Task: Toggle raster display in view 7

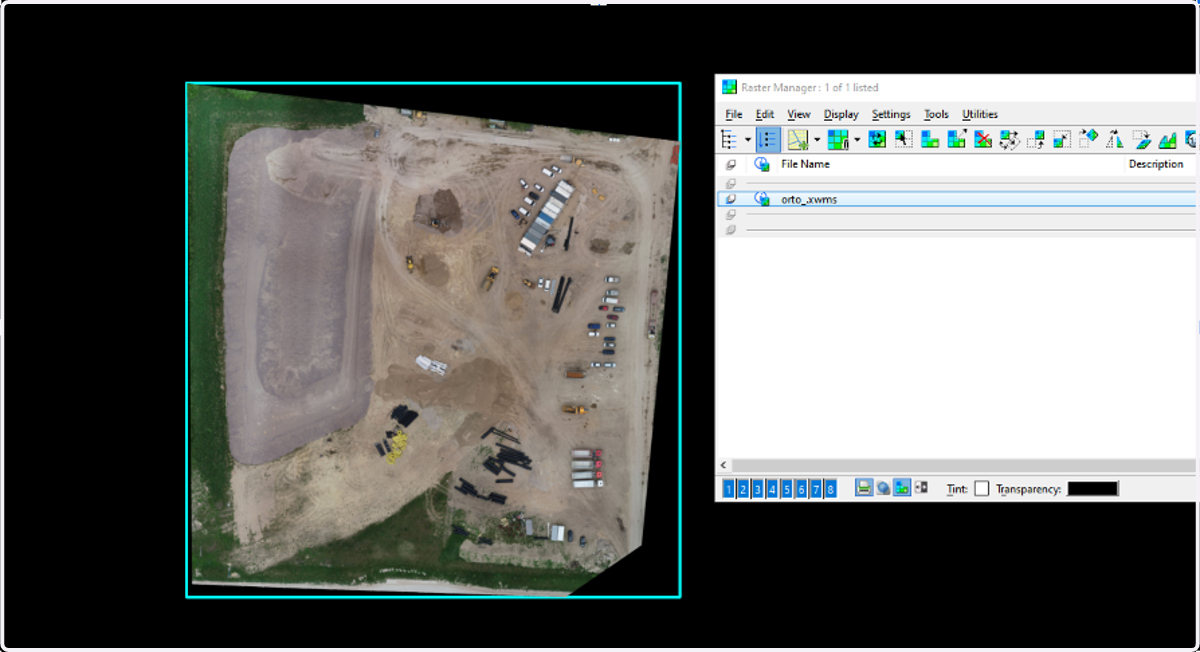Action: (x=816, y=489)
